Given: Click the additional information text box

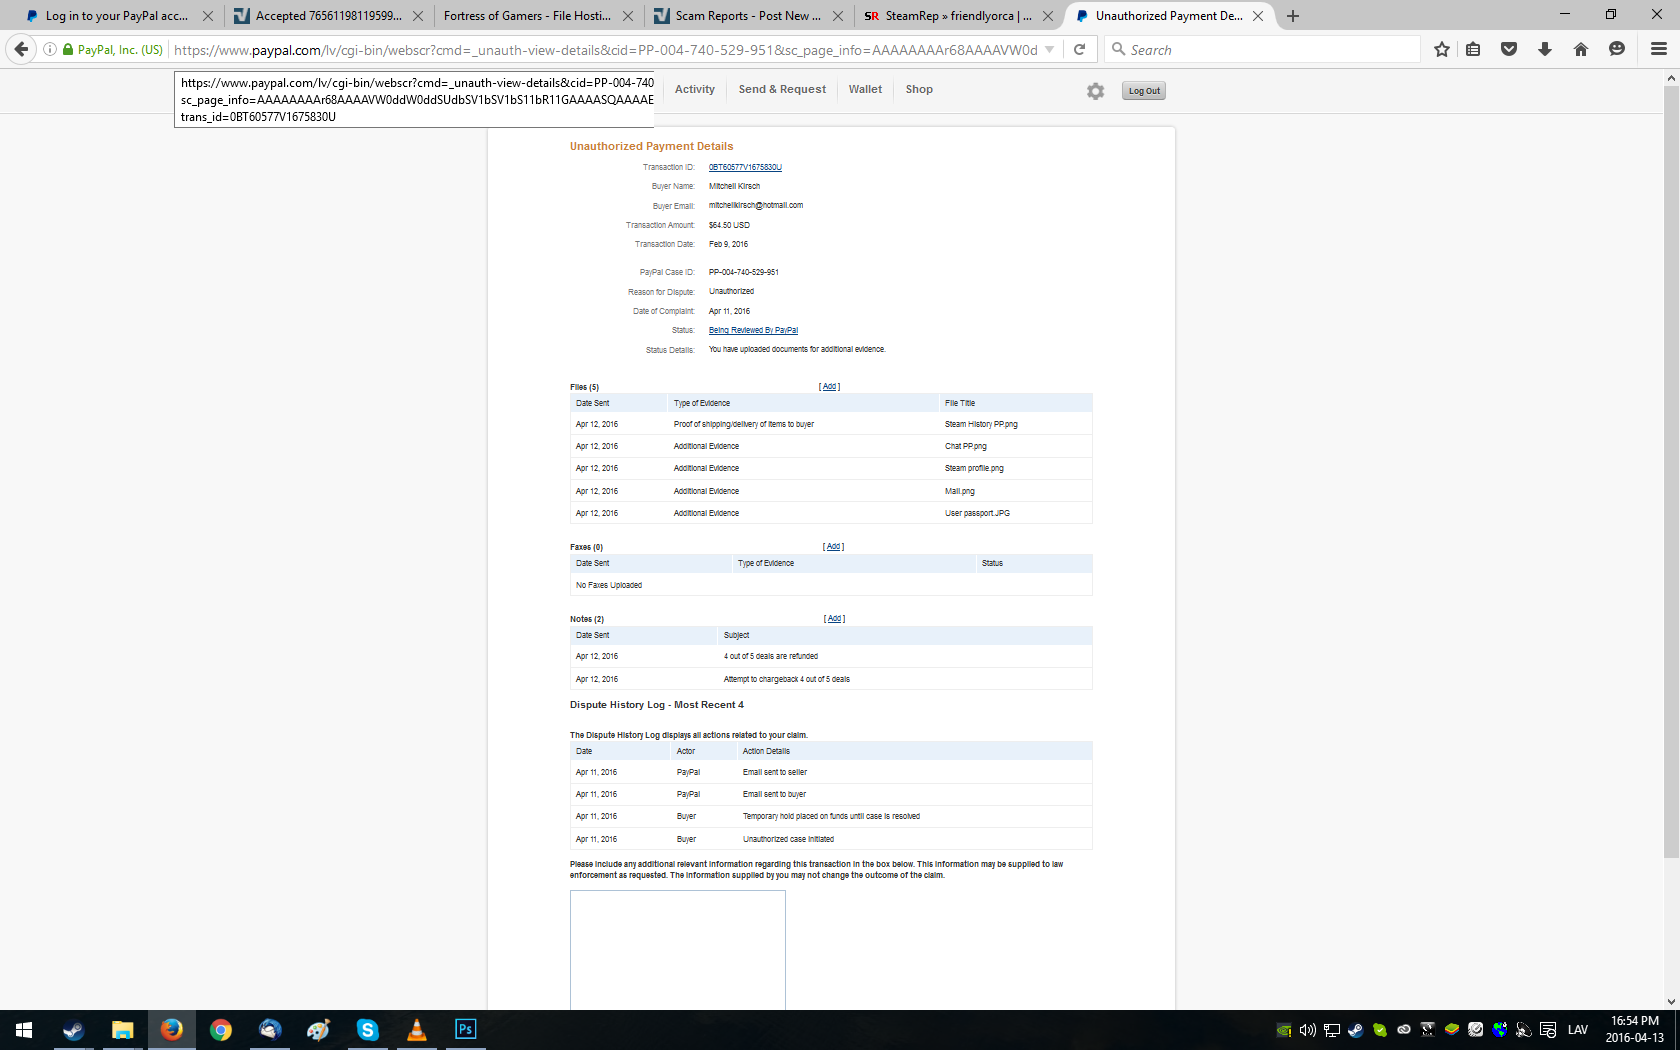Looking at the screenshot, I should click(x=677, y=949).
